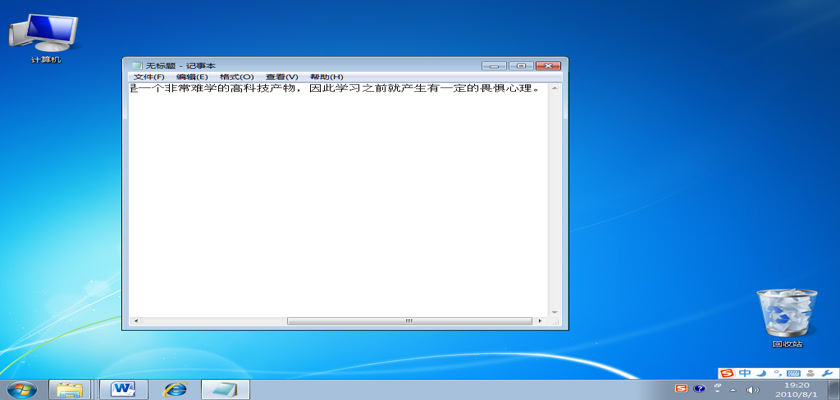Image resolution: width=840 pixels, height=400 pixels.
Task: Open the 查看(V) menu
Action: click(282, 77)
